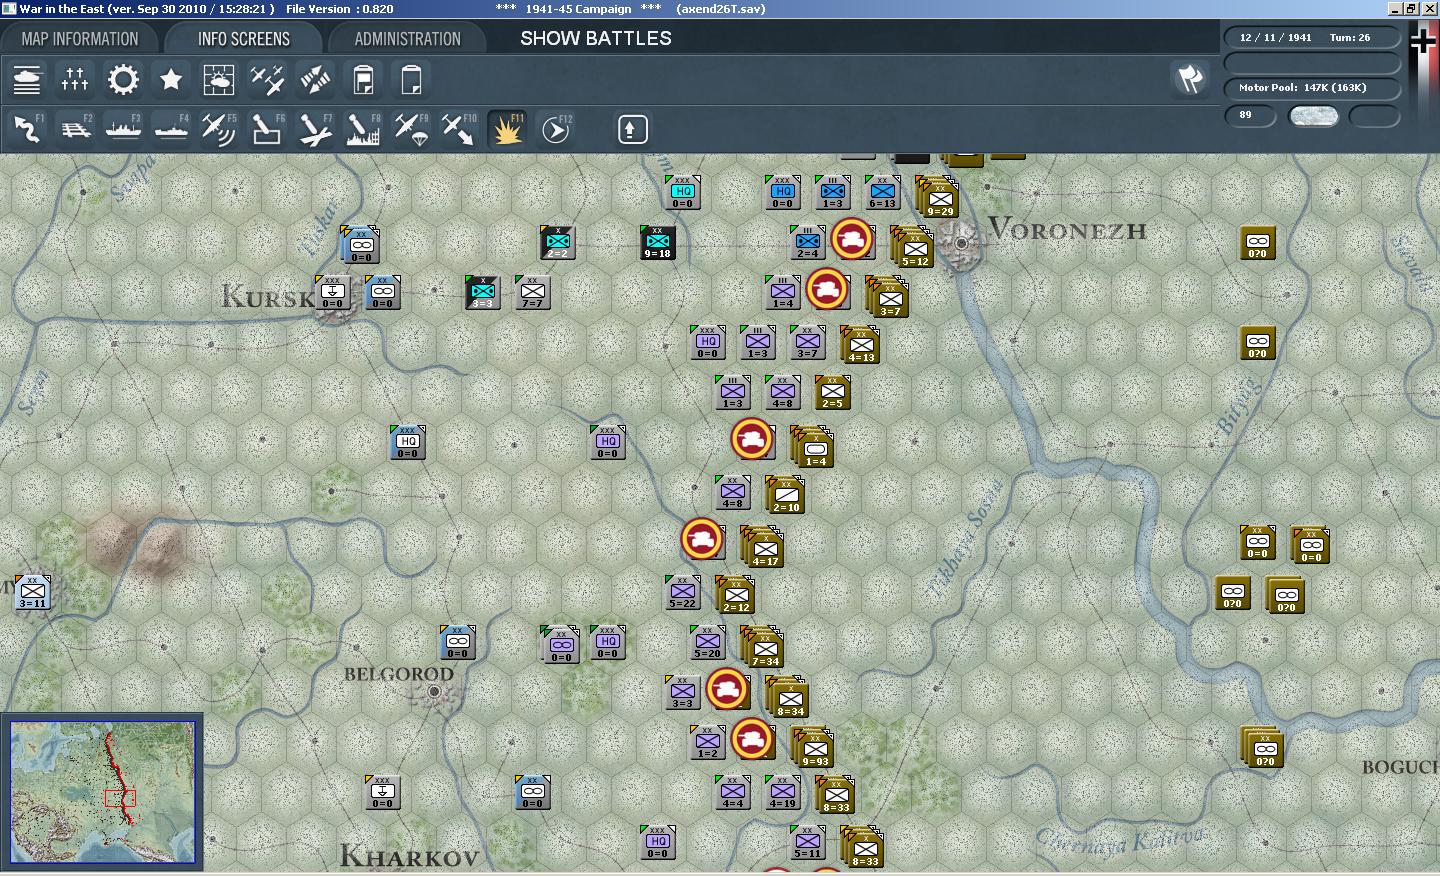The image size is (1440, 876).
Task: Click battle marker beside Soviet 1=4 stack
Action: point(752,440)
